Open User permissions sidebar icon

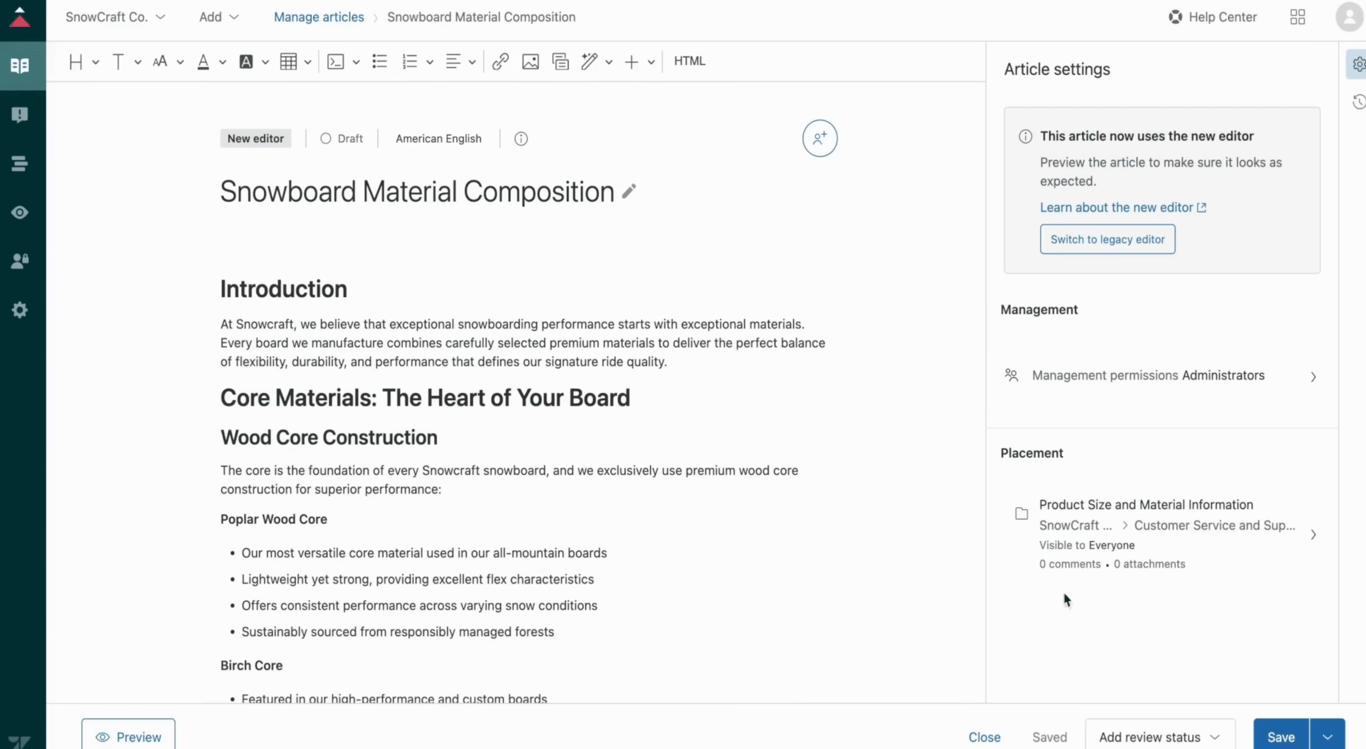click(x=20, y=261)
